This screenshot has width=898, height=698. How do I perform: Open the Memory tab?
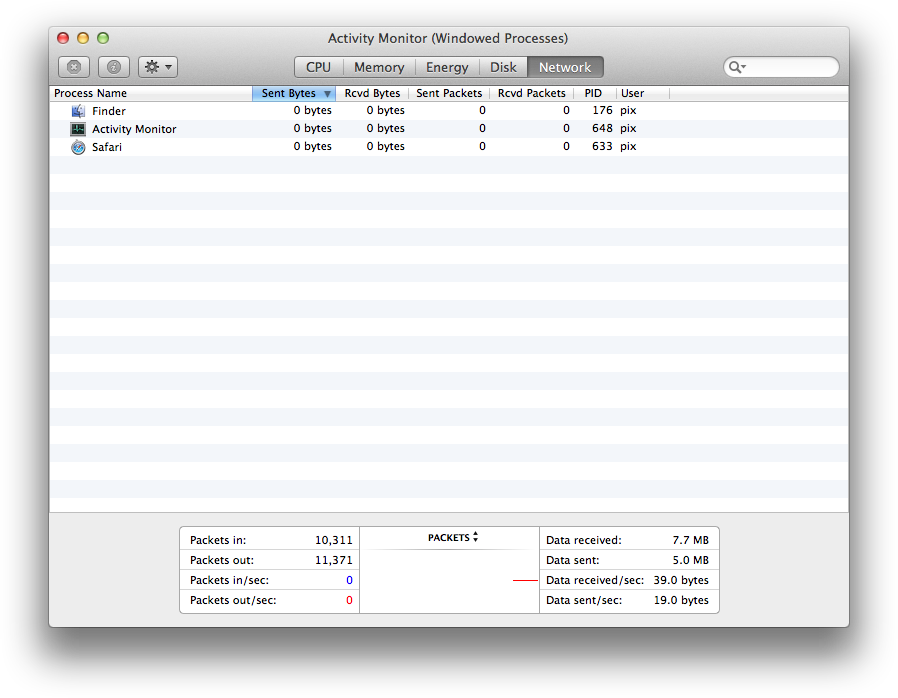click(379, 67)
